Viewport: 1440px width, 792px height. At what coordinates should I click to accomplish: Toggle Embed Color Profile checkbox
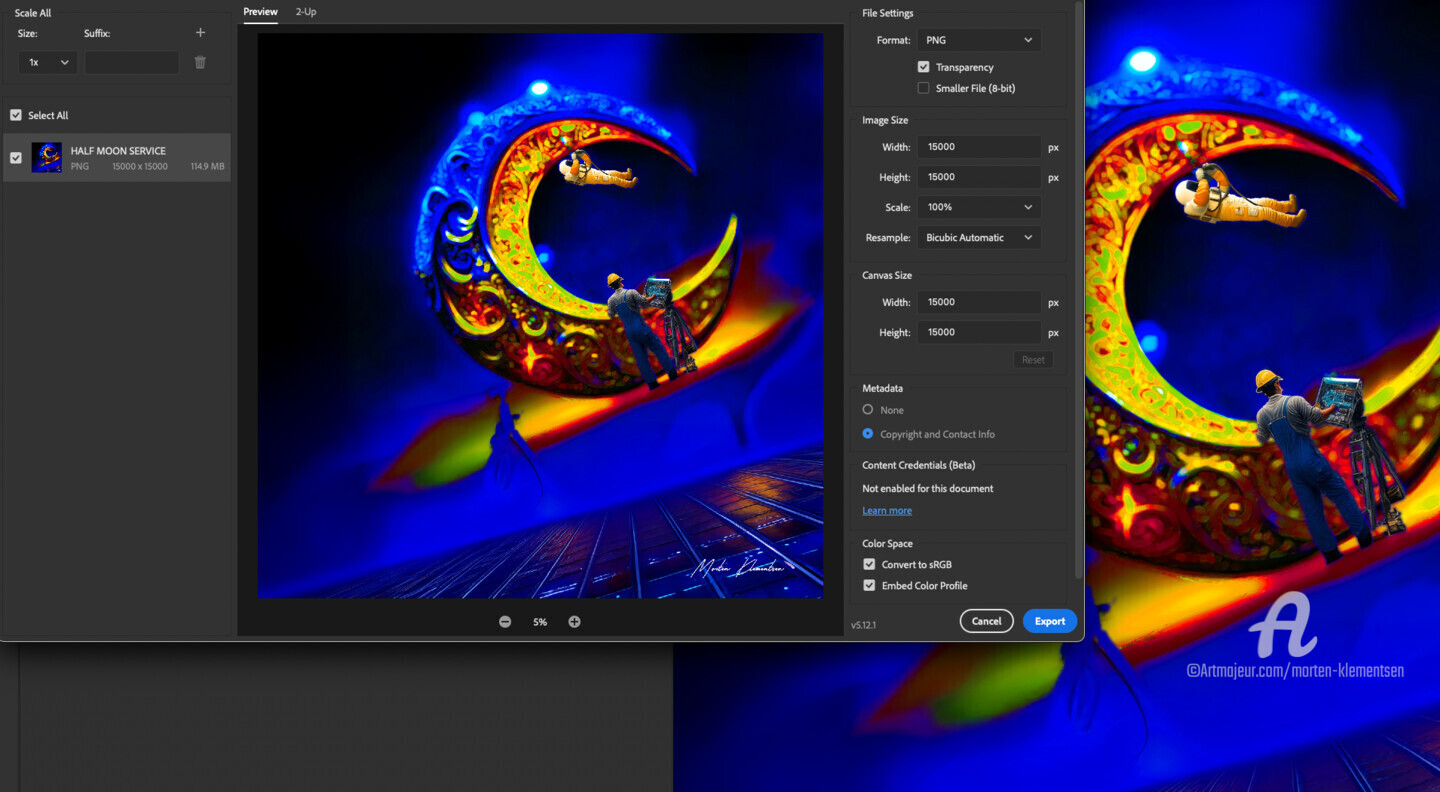[x=869, y=585]
